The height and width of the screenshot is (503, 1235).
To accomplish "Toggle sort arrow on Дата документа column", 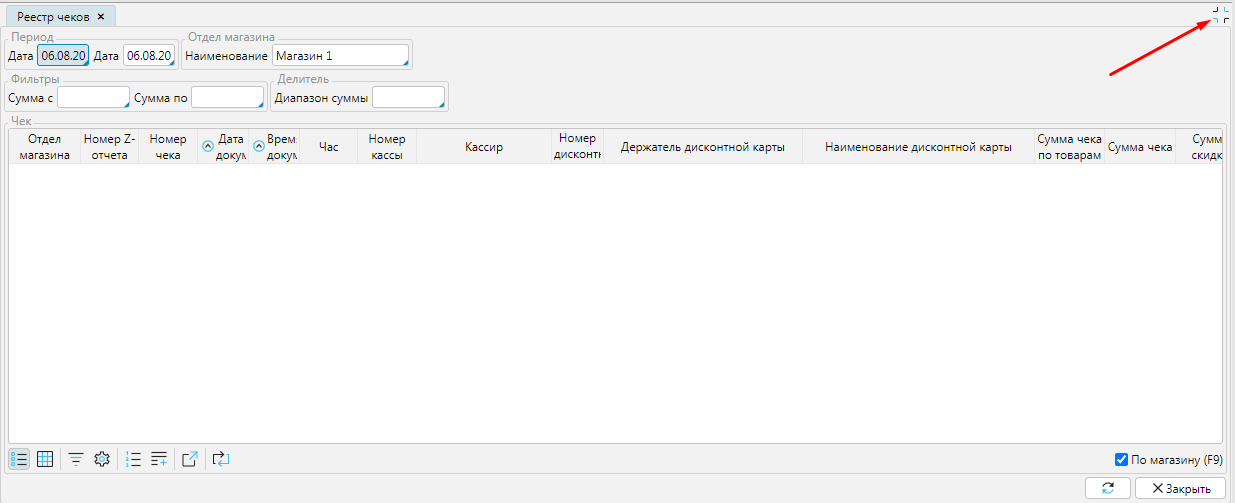I will pyautogui.click(x=209, y=146).
